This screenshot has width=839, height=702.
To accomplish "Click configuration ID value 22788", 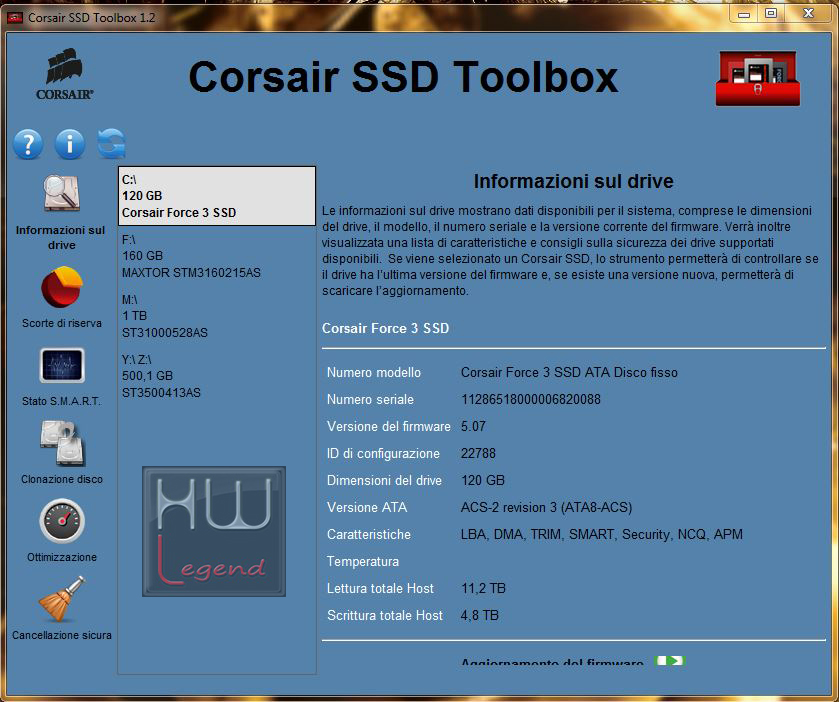I will tap(478, 453).
